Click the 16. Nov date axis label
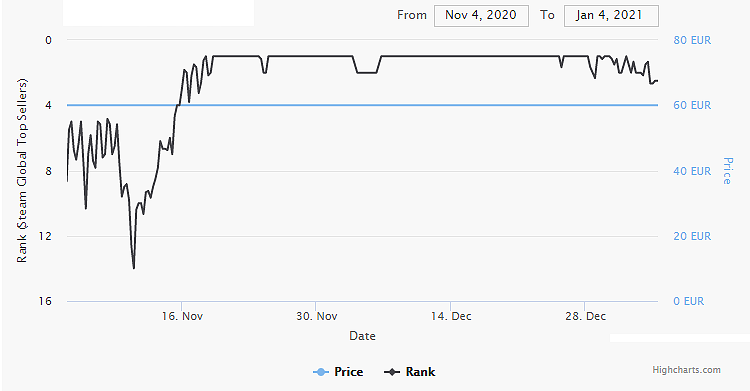The height and width of the screenshot is (391, 750). pos(182,316)
